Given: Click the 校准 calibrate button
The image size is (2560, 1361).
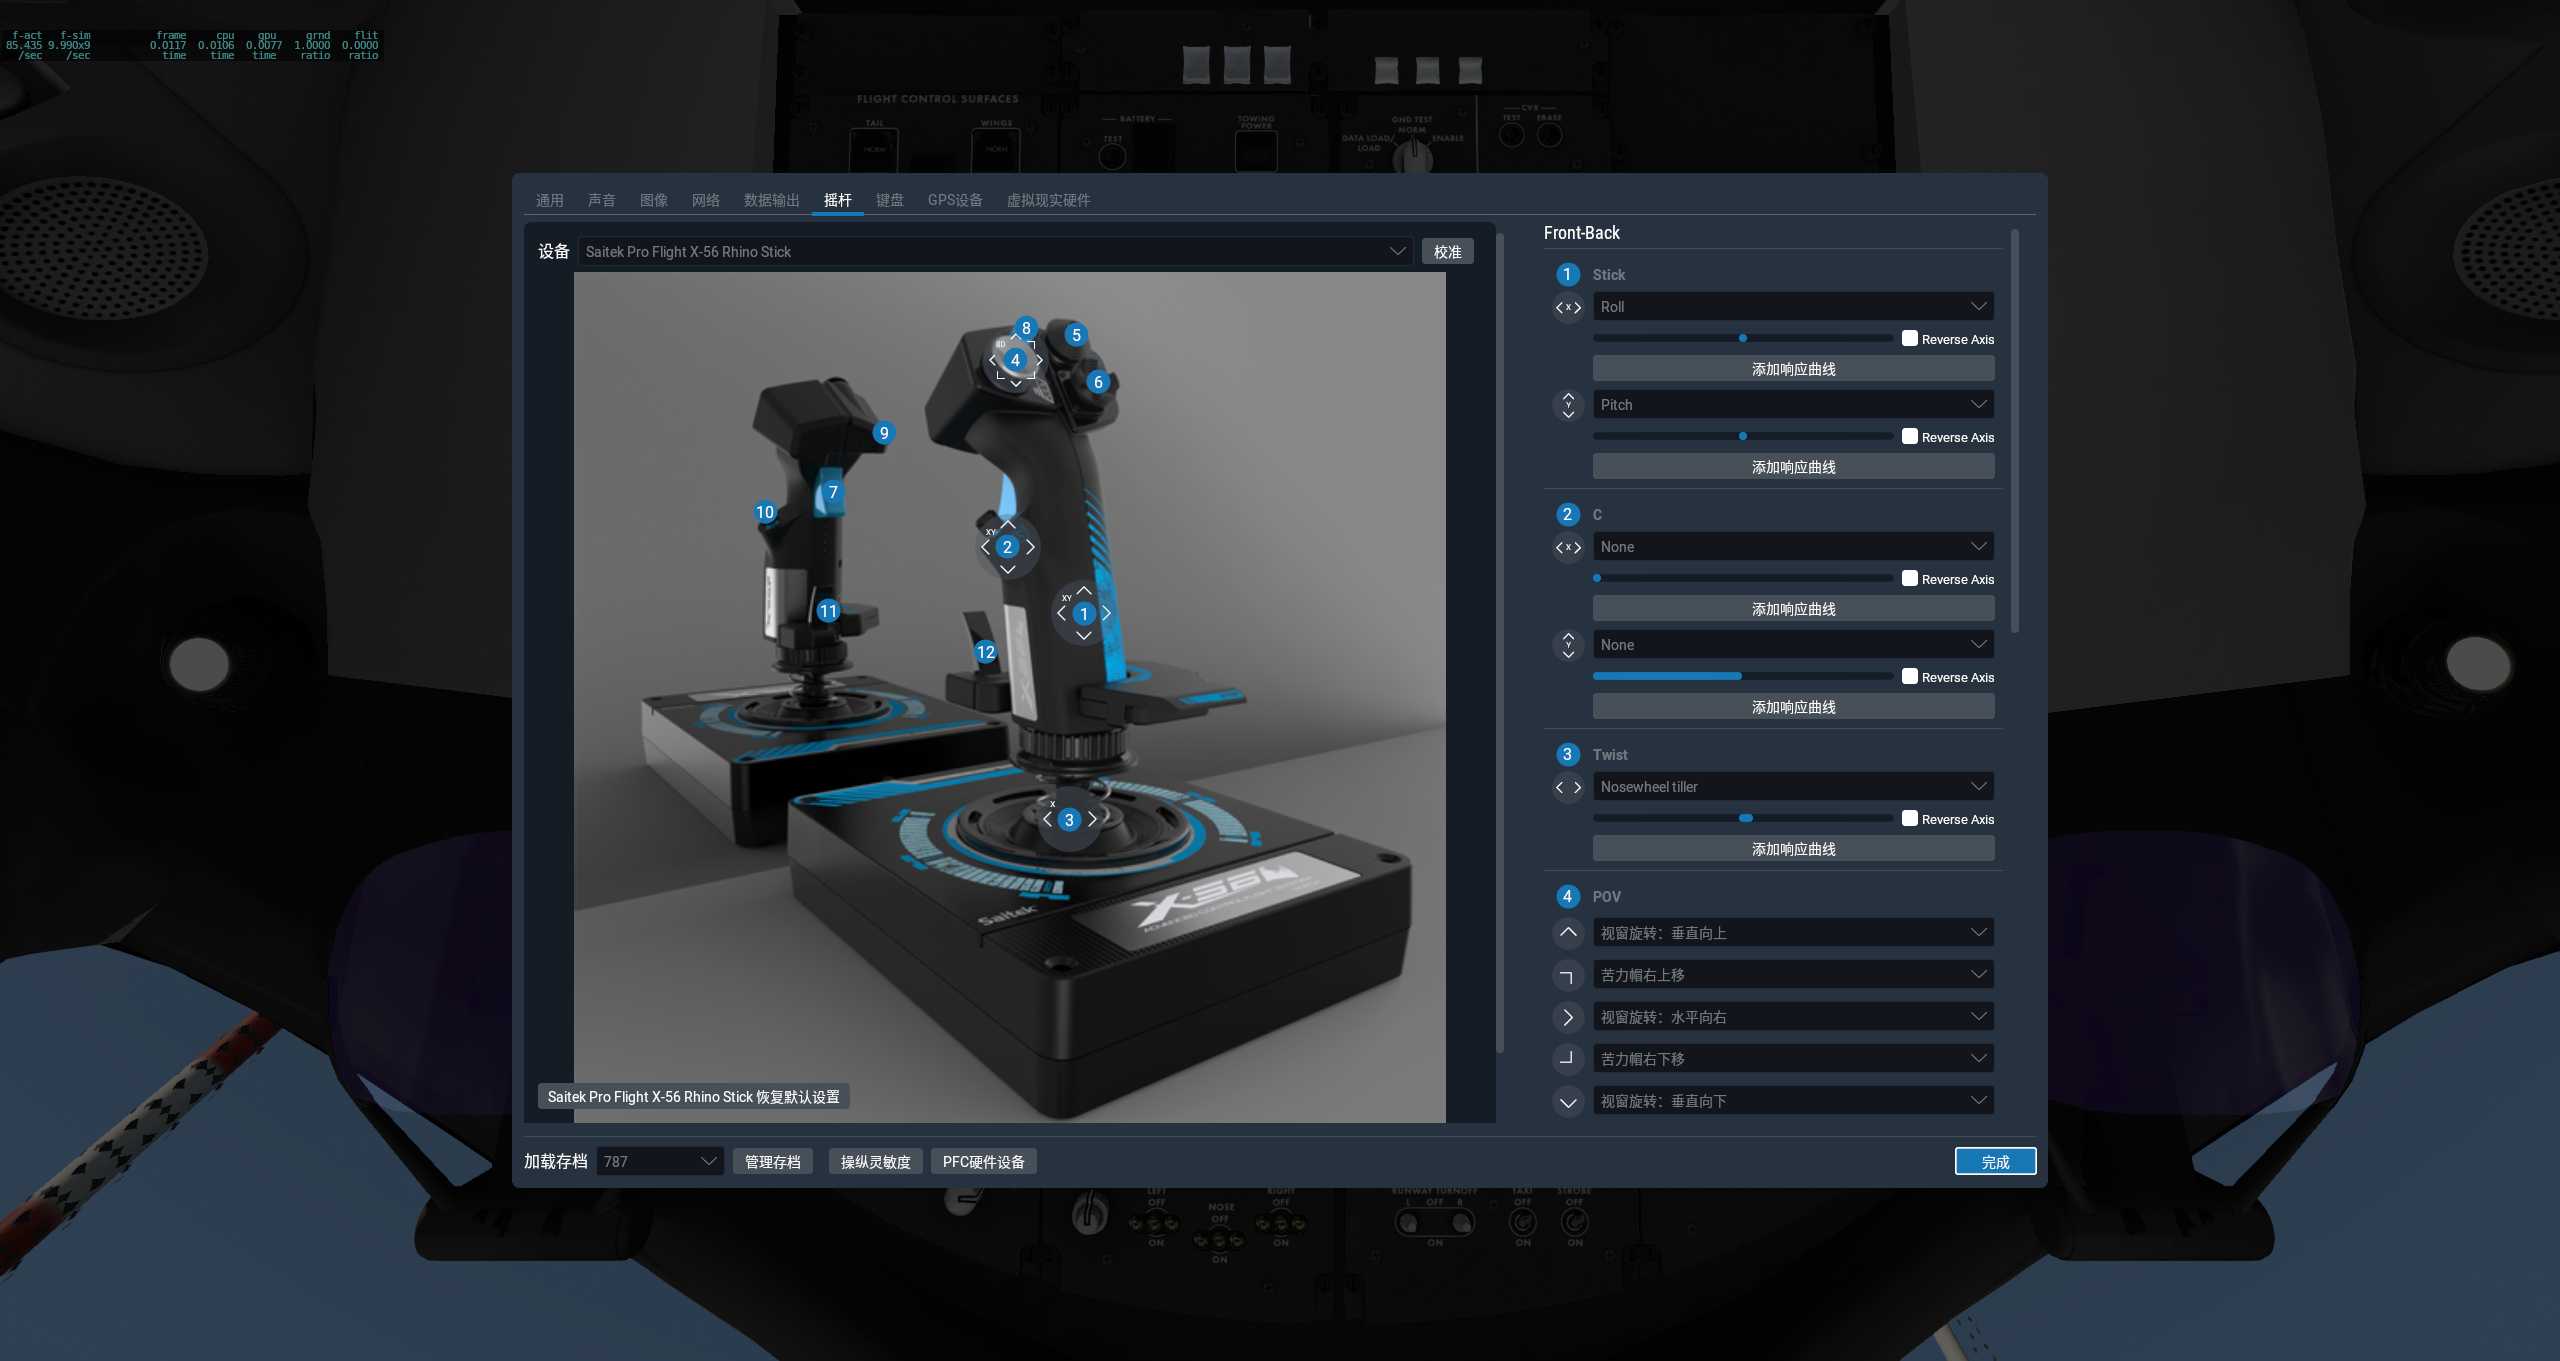Looking at the screenshot, I should pyautogui.click(x=1447, y=252).
